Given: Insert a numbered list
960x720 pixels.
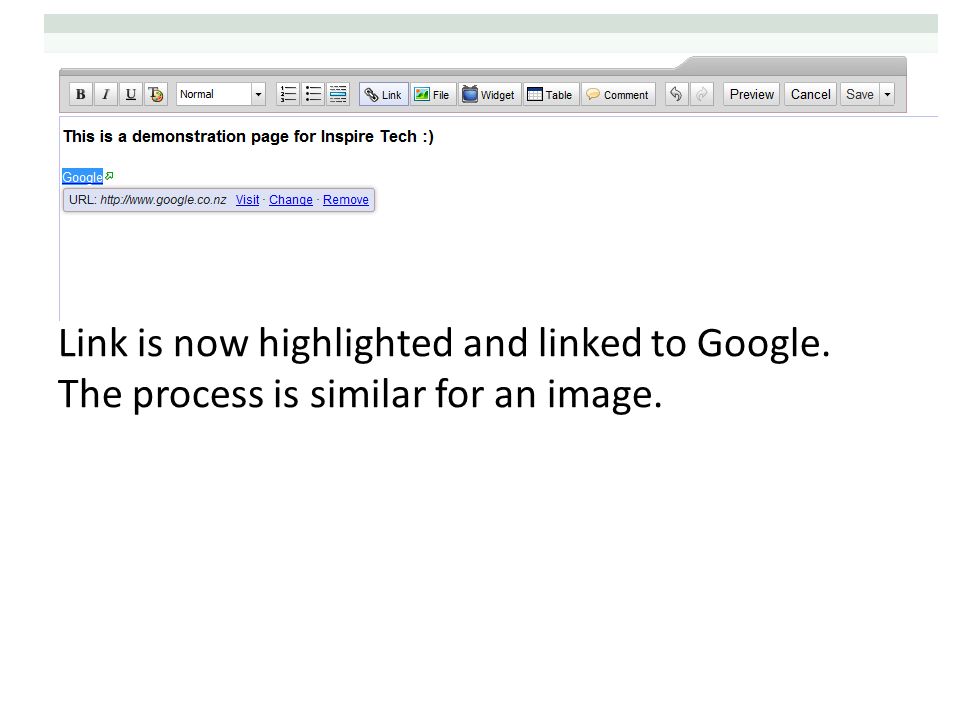Looking at the screenshot, I should [288, 94].
